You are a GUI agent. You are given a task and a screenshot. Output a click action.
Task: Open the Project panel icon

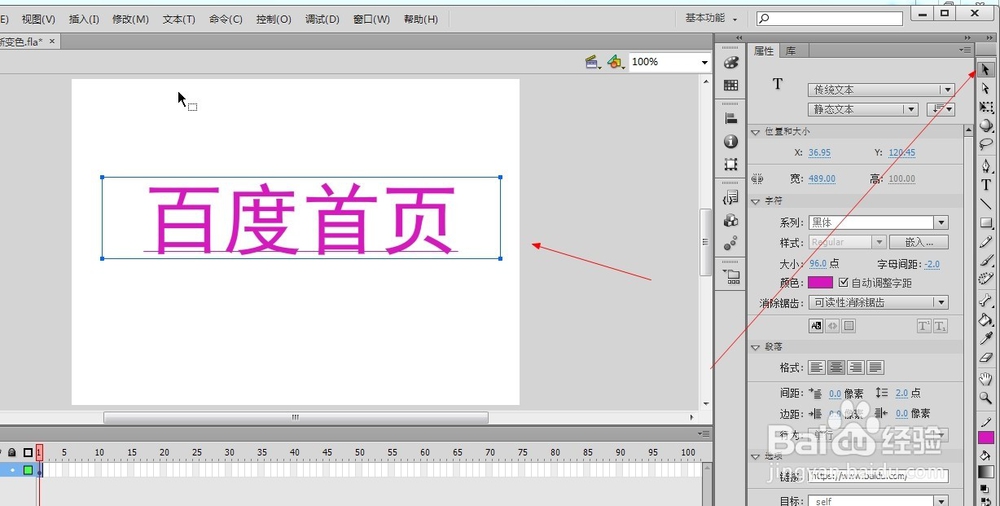pos(731,276)
